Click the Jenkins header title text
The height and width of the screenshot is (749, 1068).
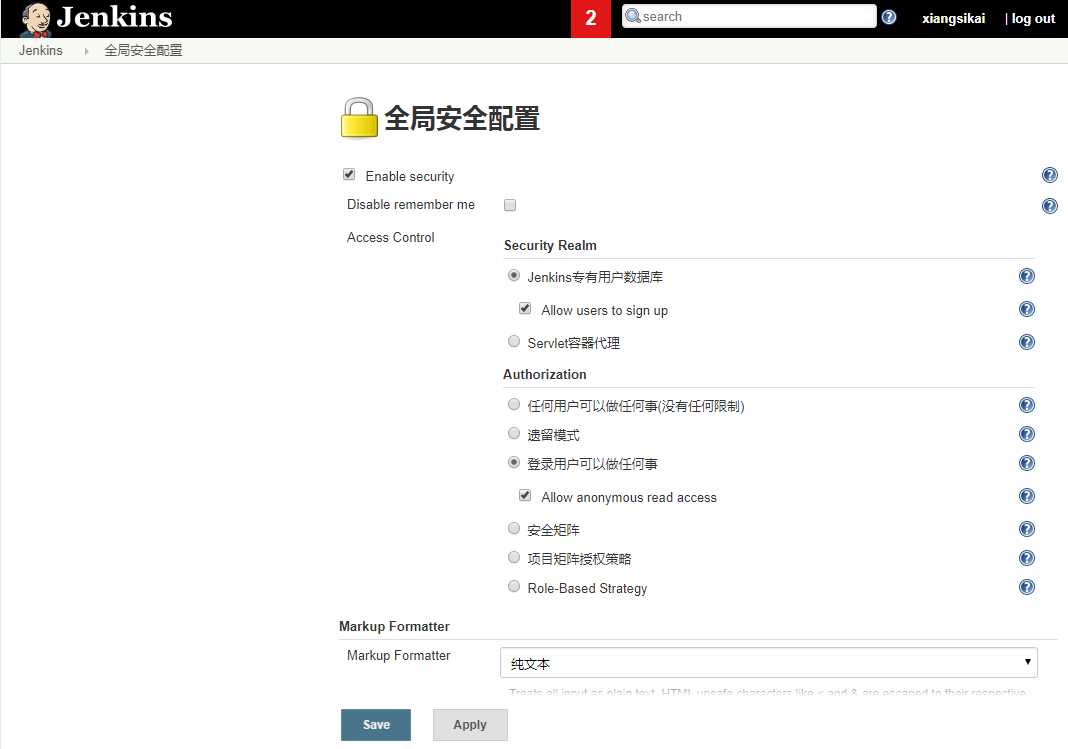114,17
